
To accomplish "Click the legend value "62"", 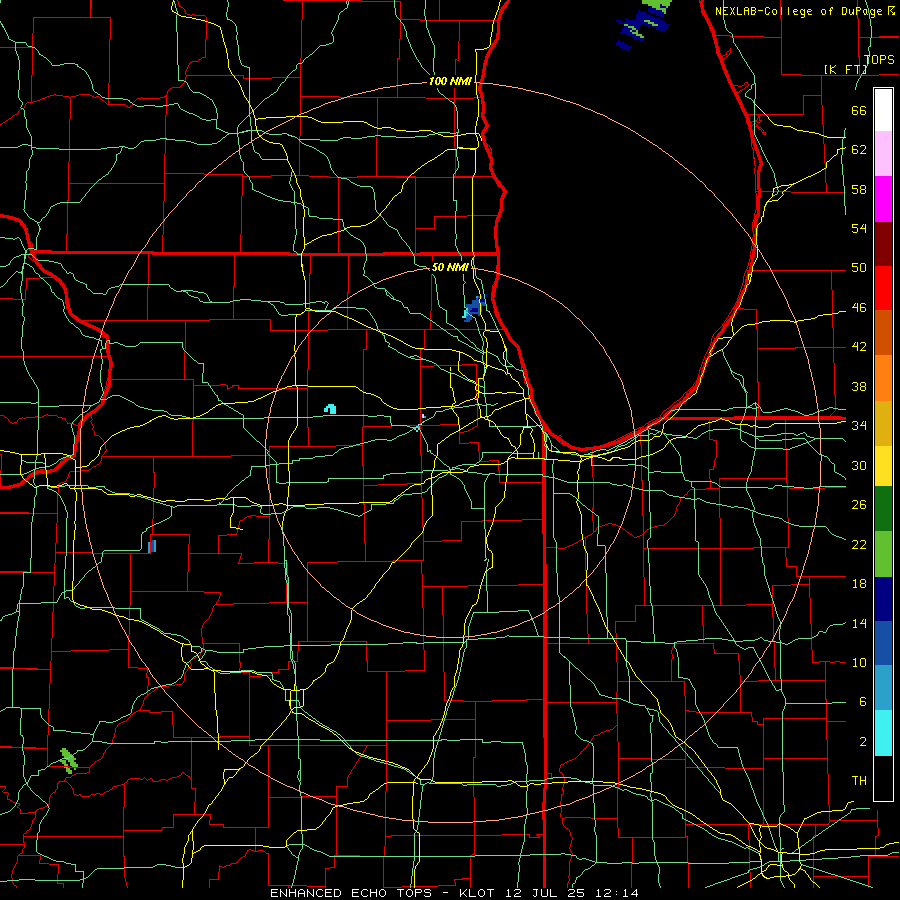I will 859,150.
